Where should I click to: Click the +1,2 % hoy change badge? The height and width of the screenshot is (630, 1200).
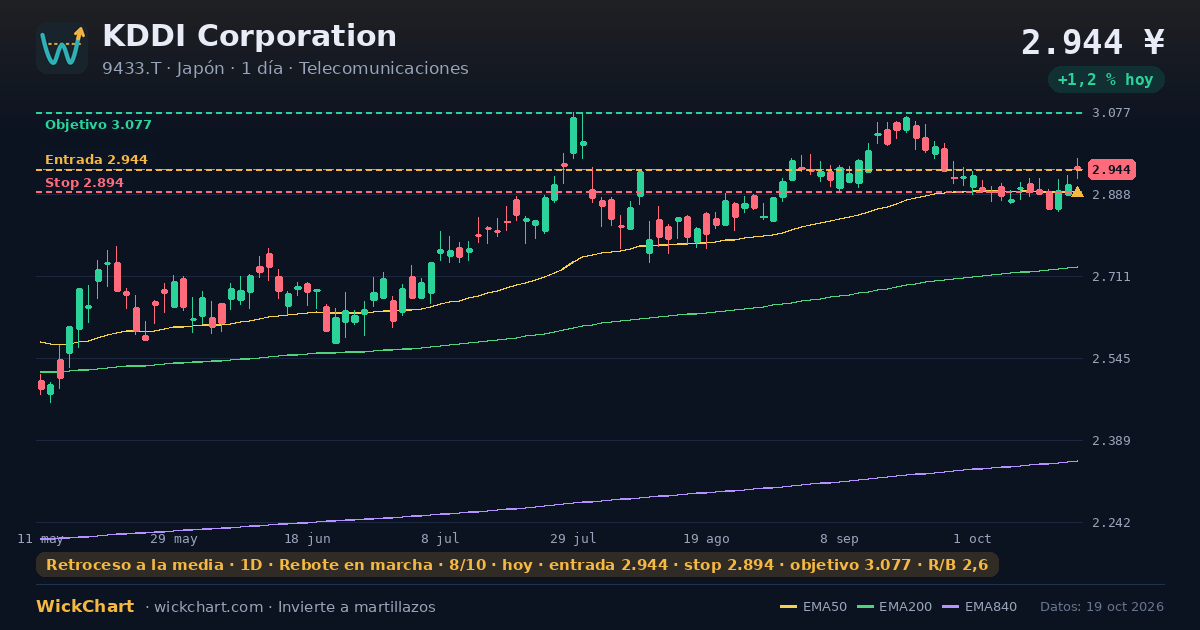click(x=1105, y=80)
